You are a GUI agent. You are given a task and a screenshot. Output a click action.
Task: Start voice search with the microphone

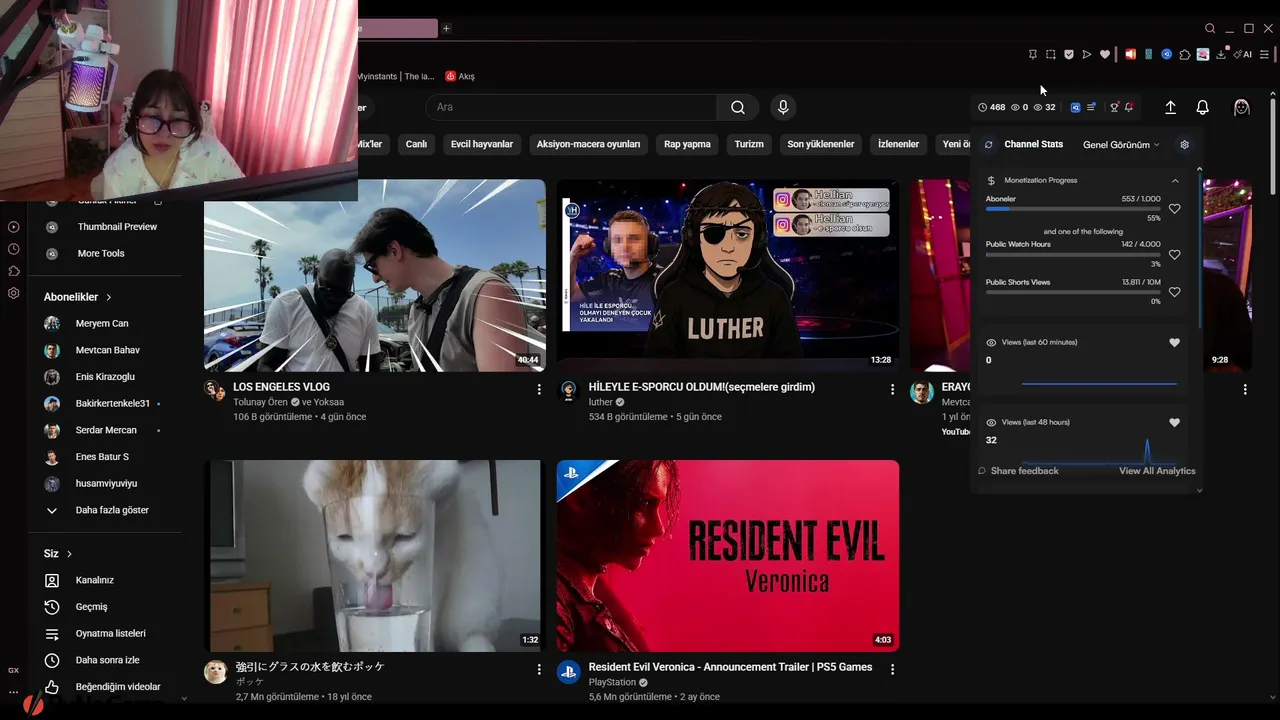point(783,108)
